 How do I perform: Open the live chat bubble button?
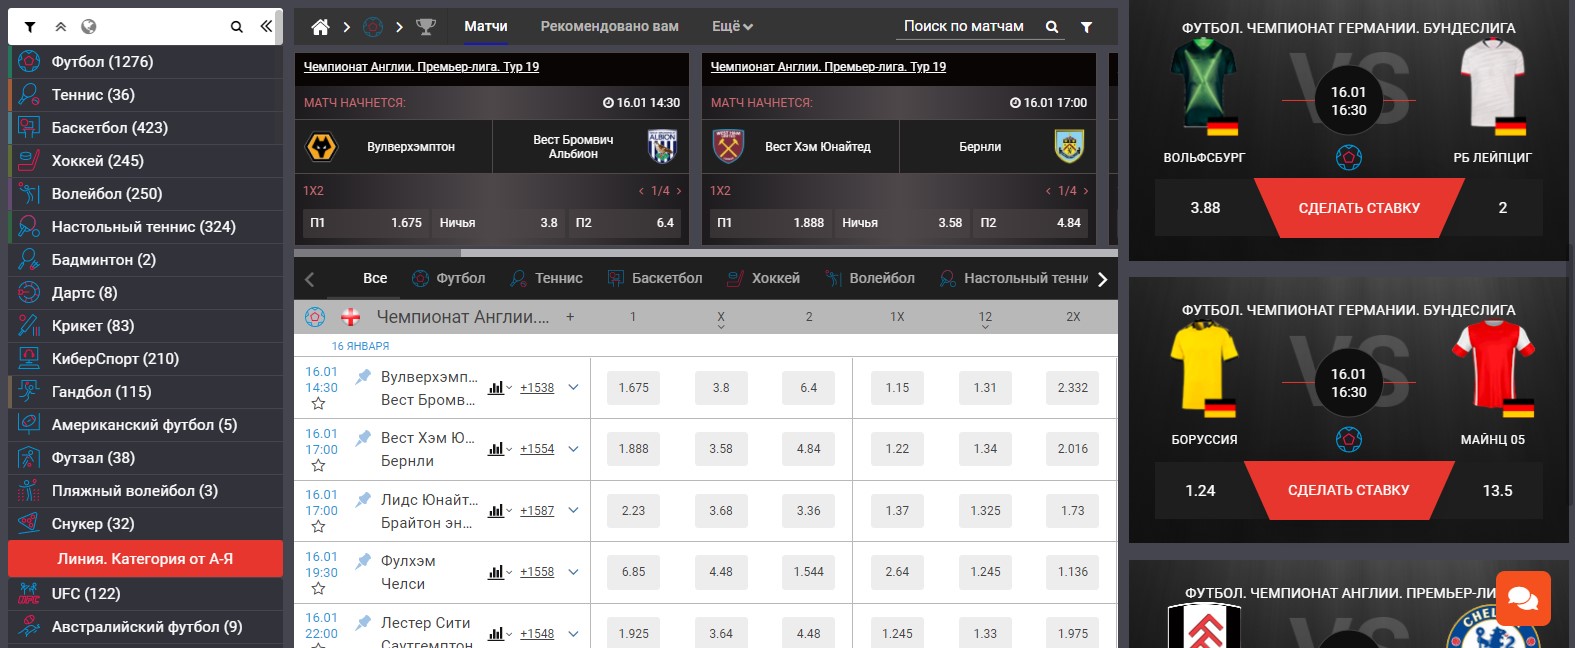pos(1523,598)
